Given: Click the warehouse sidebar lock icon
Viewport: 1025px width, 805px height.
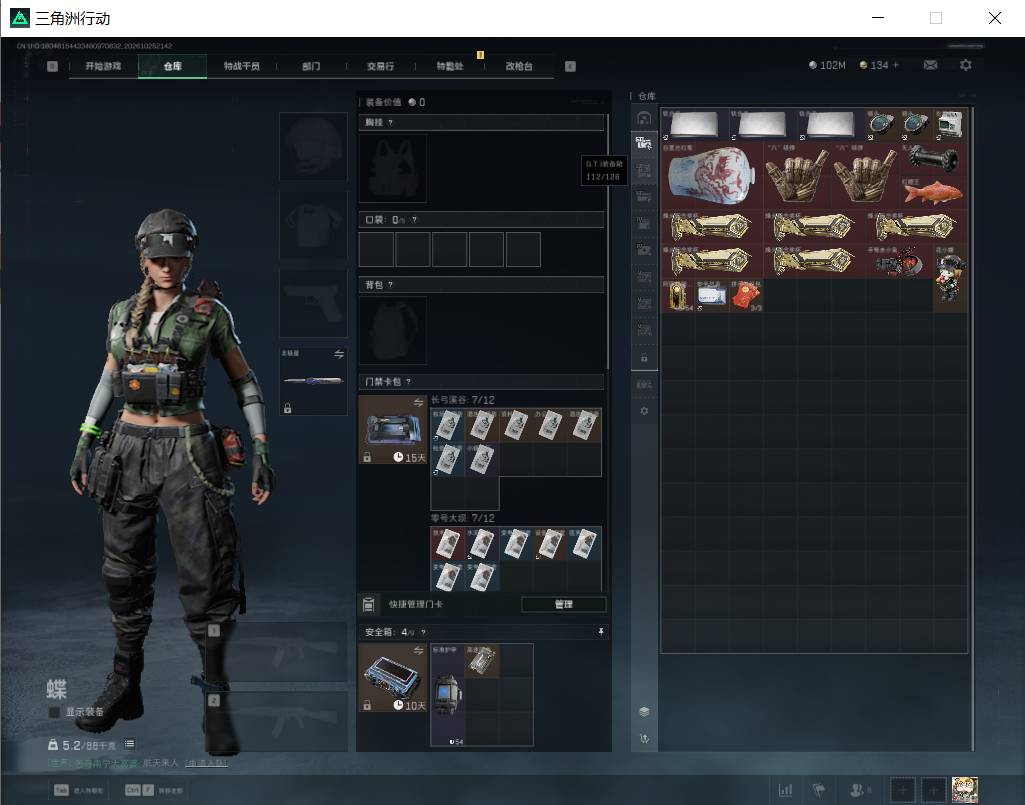Looking at the screenshot, I should click(x=644, y=358).
